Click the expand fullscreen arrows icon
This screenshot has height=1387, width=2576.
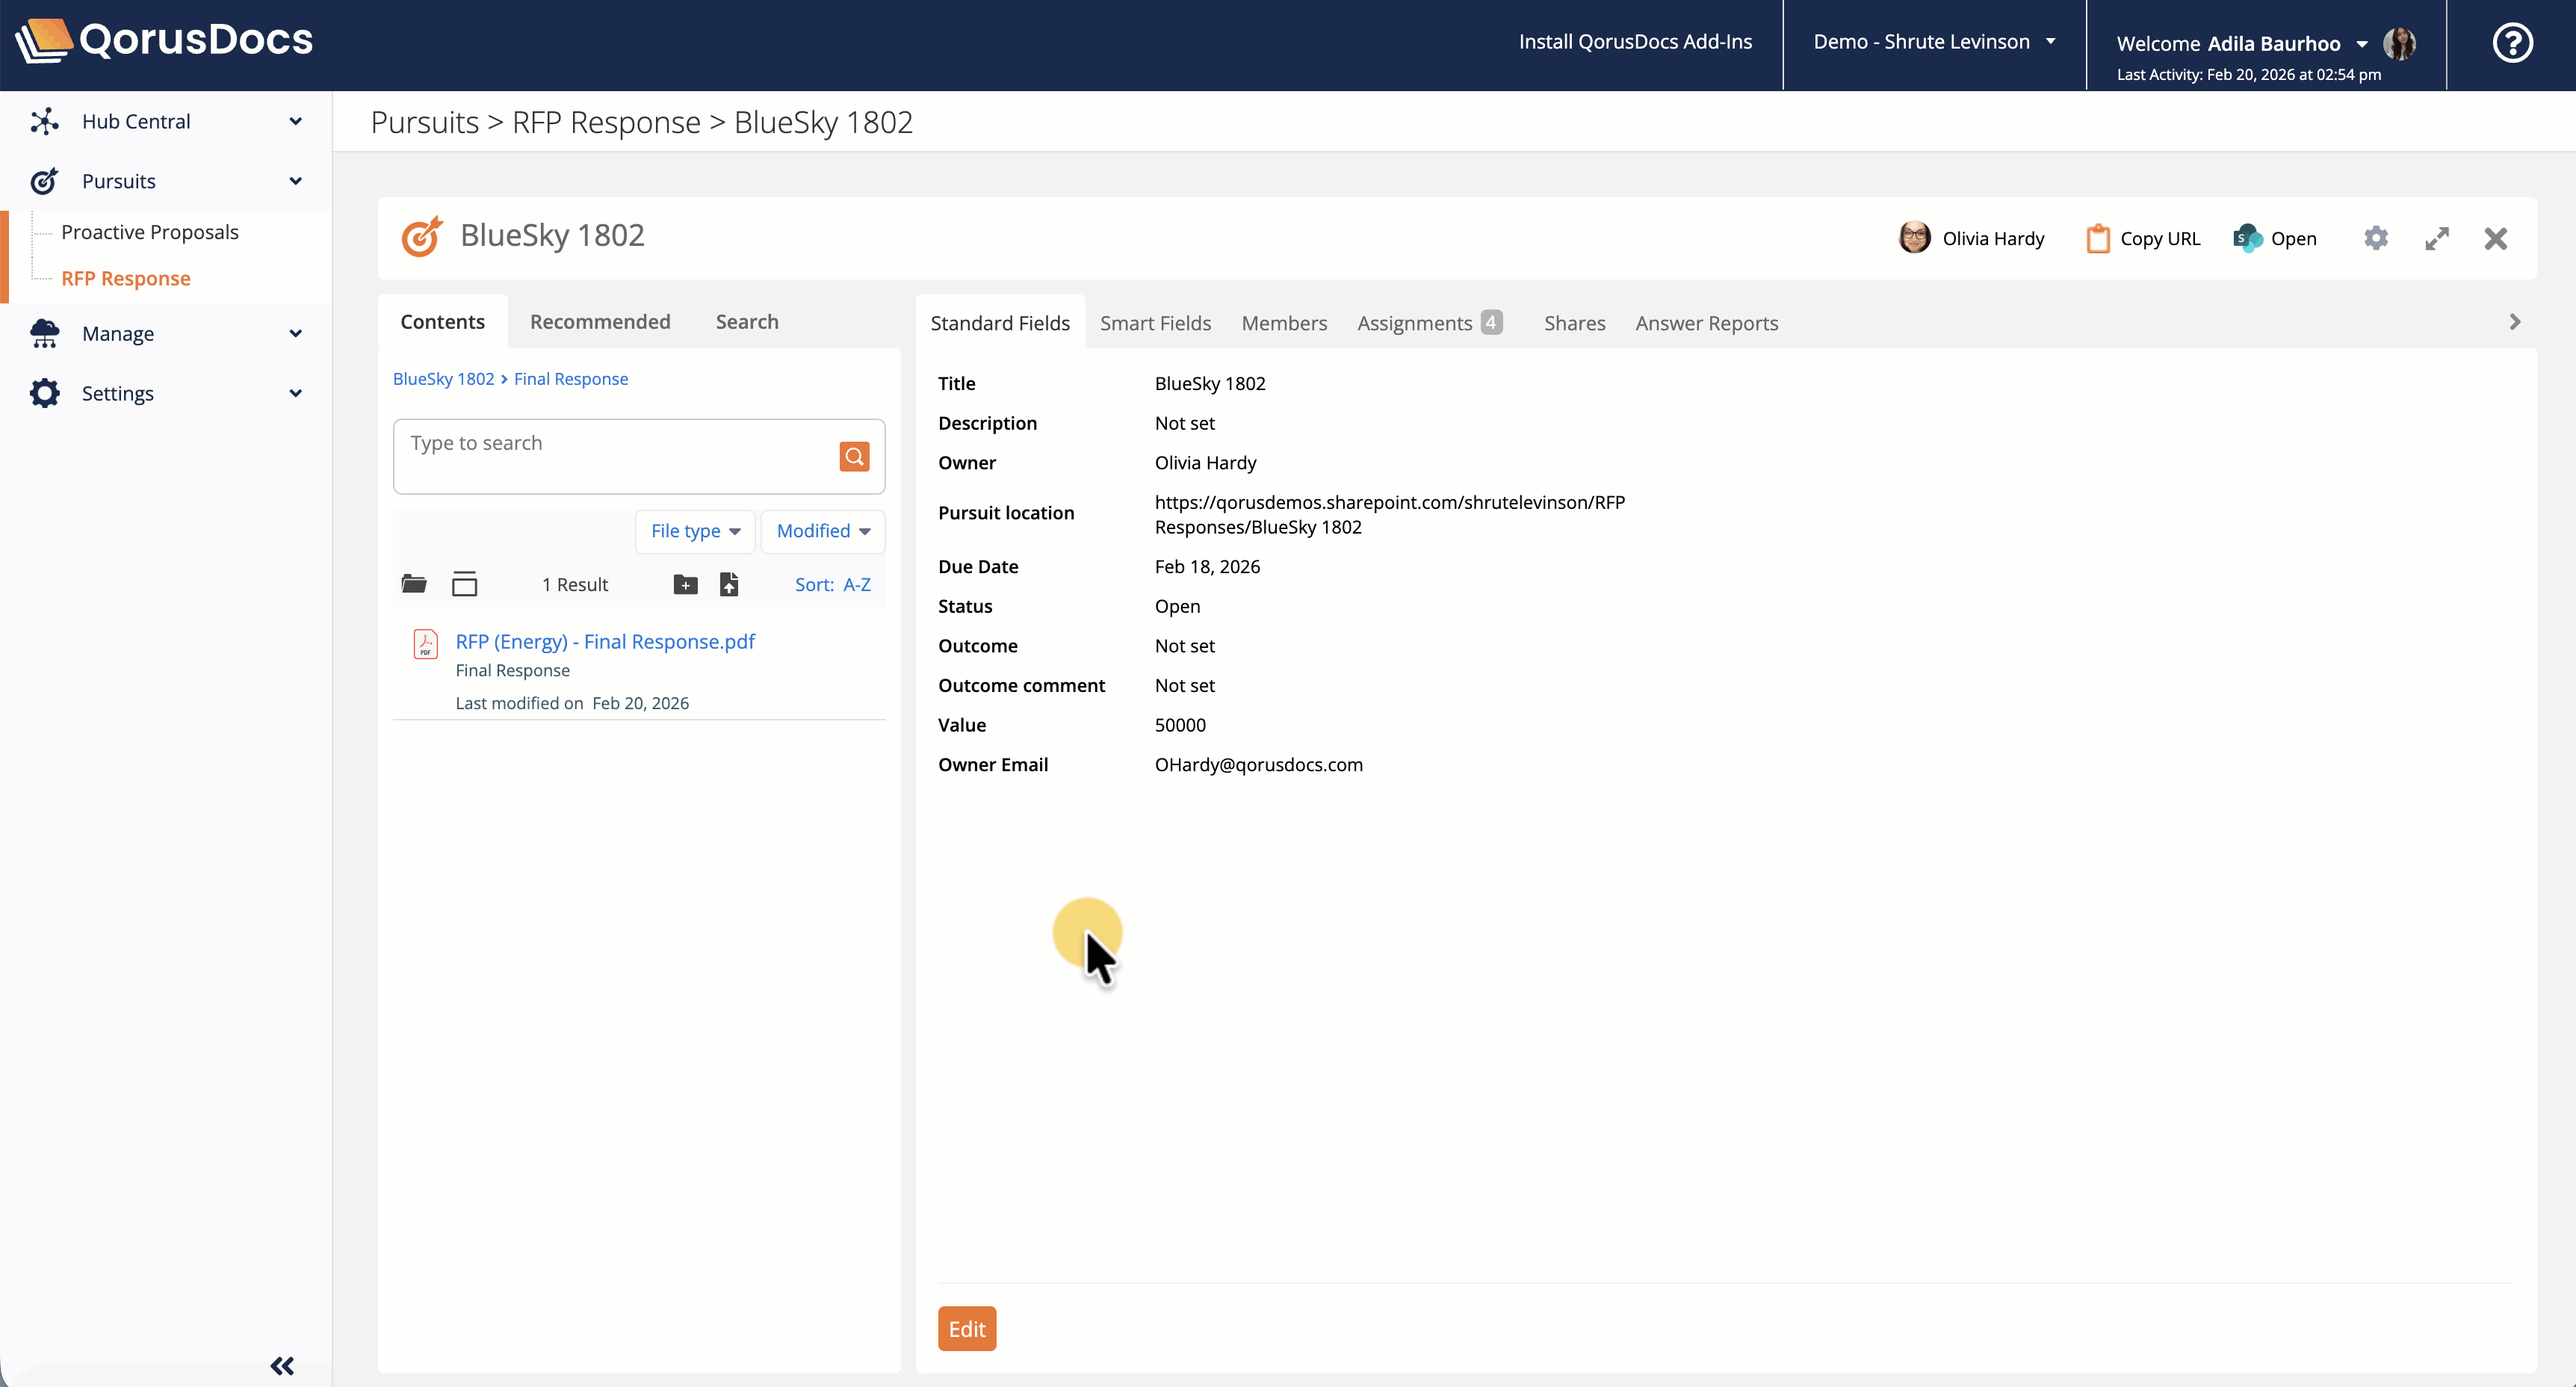[2437, 238]
